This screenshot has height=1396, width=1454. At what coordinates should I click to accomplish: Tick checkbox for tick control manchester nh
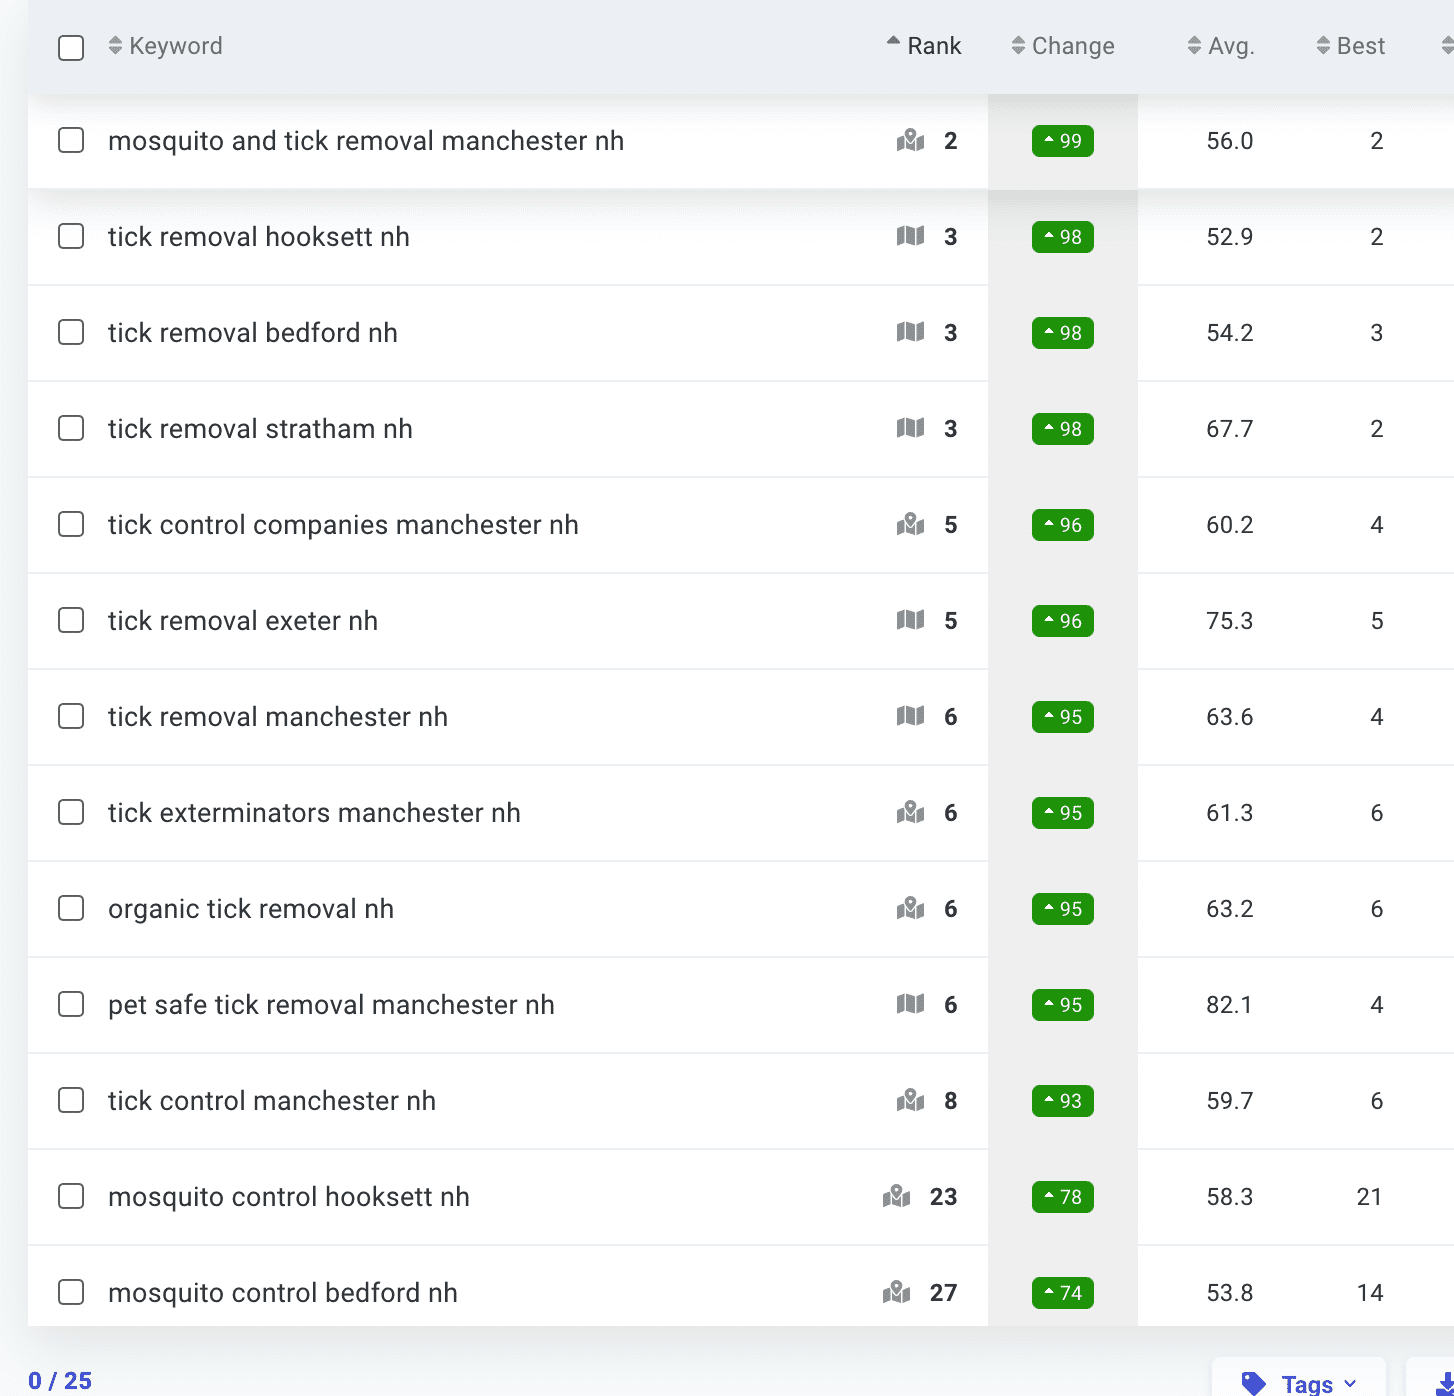point(71,1100)
